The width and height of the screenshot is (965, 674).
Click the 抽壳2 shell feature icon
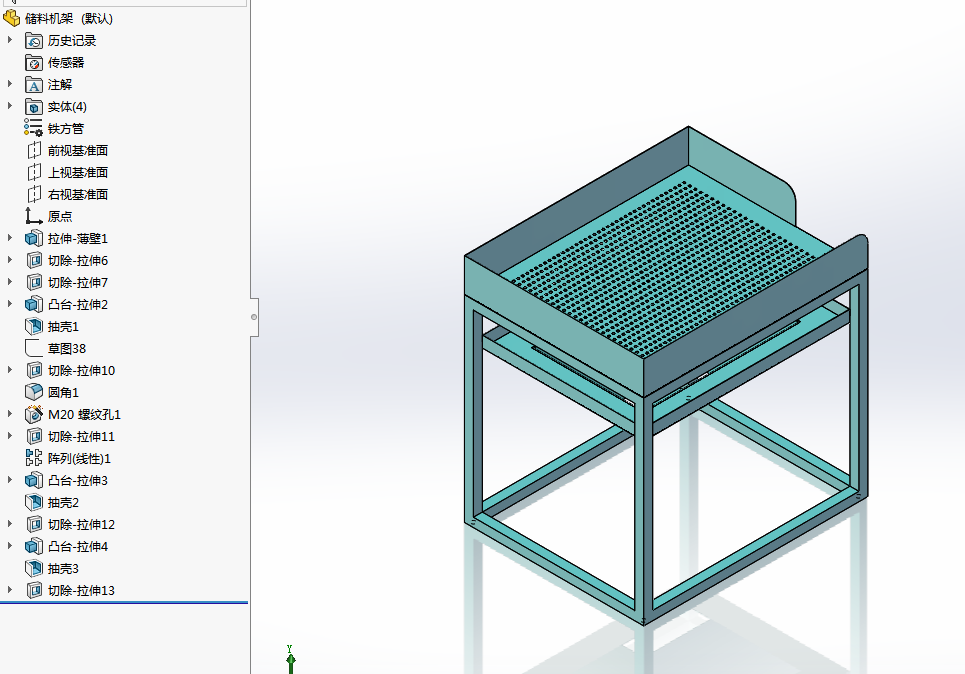[34, 503]
